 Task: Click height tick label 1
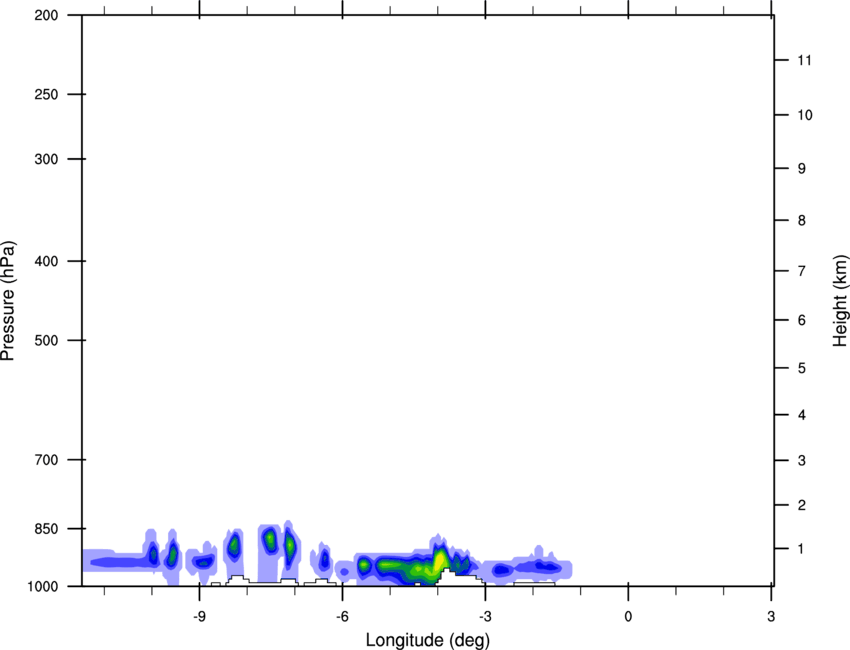(801, 549)
